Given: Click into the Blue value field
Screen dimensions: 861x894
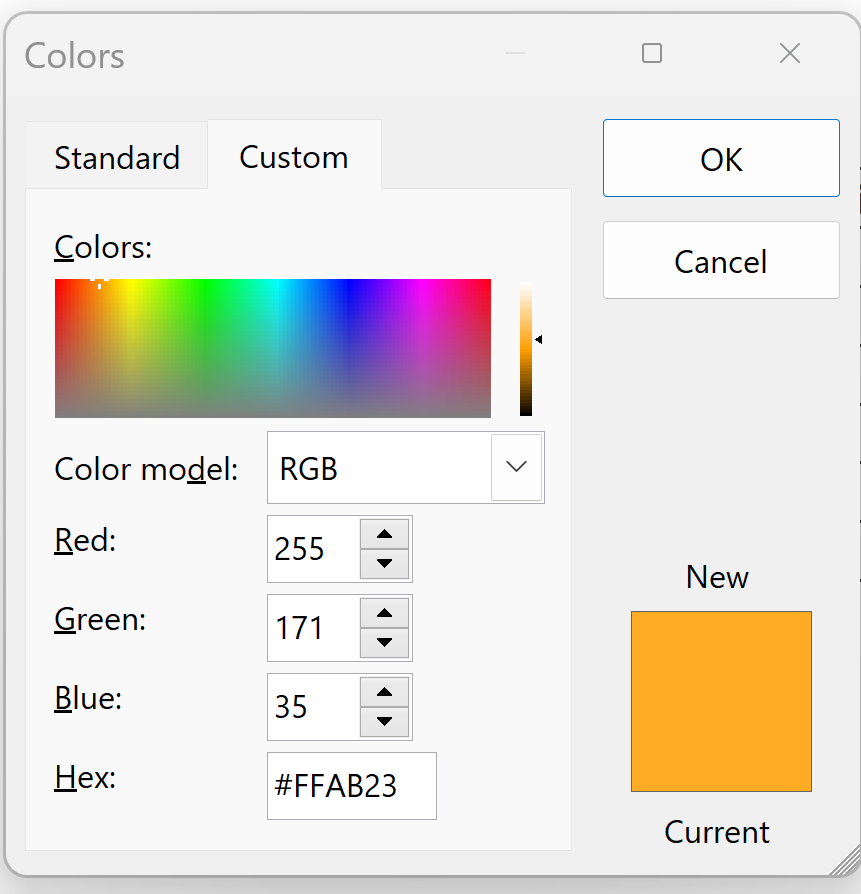Looking at the screenshot, I should (313, 707).
